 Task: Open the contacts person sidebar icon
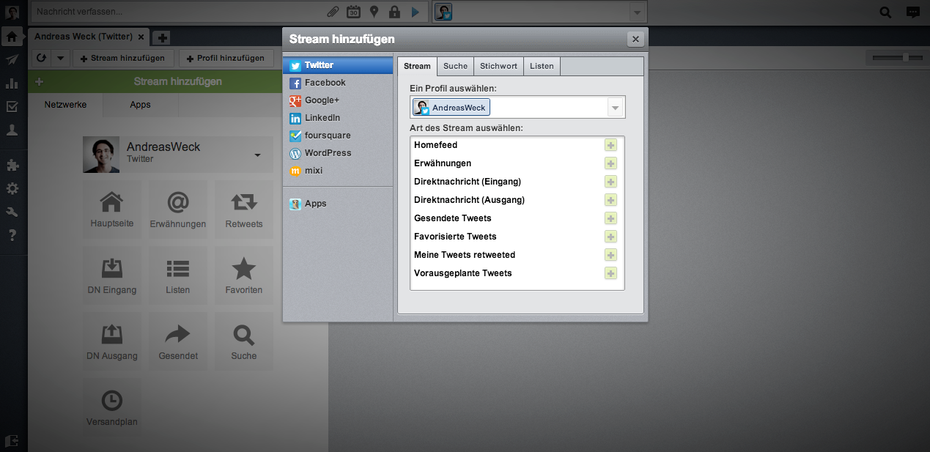pyautogui.click(x=12, y=130)
